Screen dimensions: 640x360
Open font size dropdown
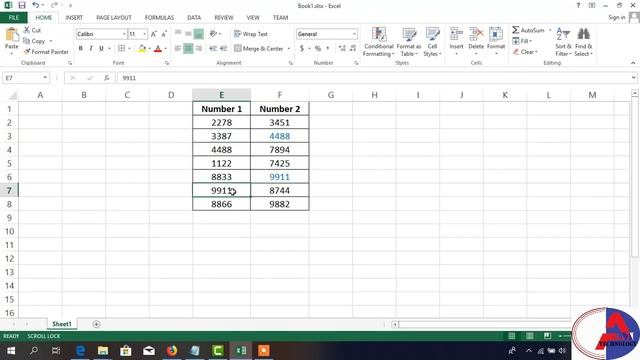[x=144, y=34]
